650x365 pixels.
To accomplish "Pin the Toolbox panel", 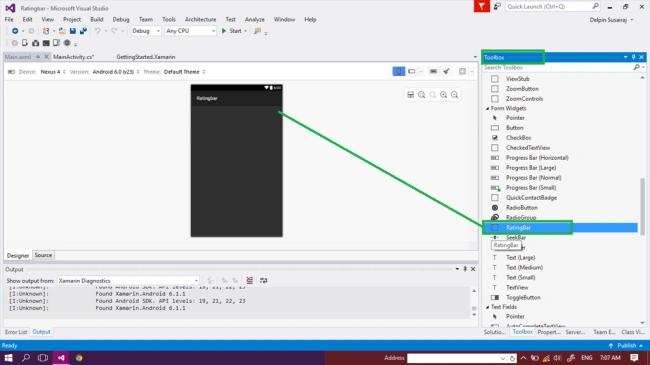I will [x=633, y=57].
